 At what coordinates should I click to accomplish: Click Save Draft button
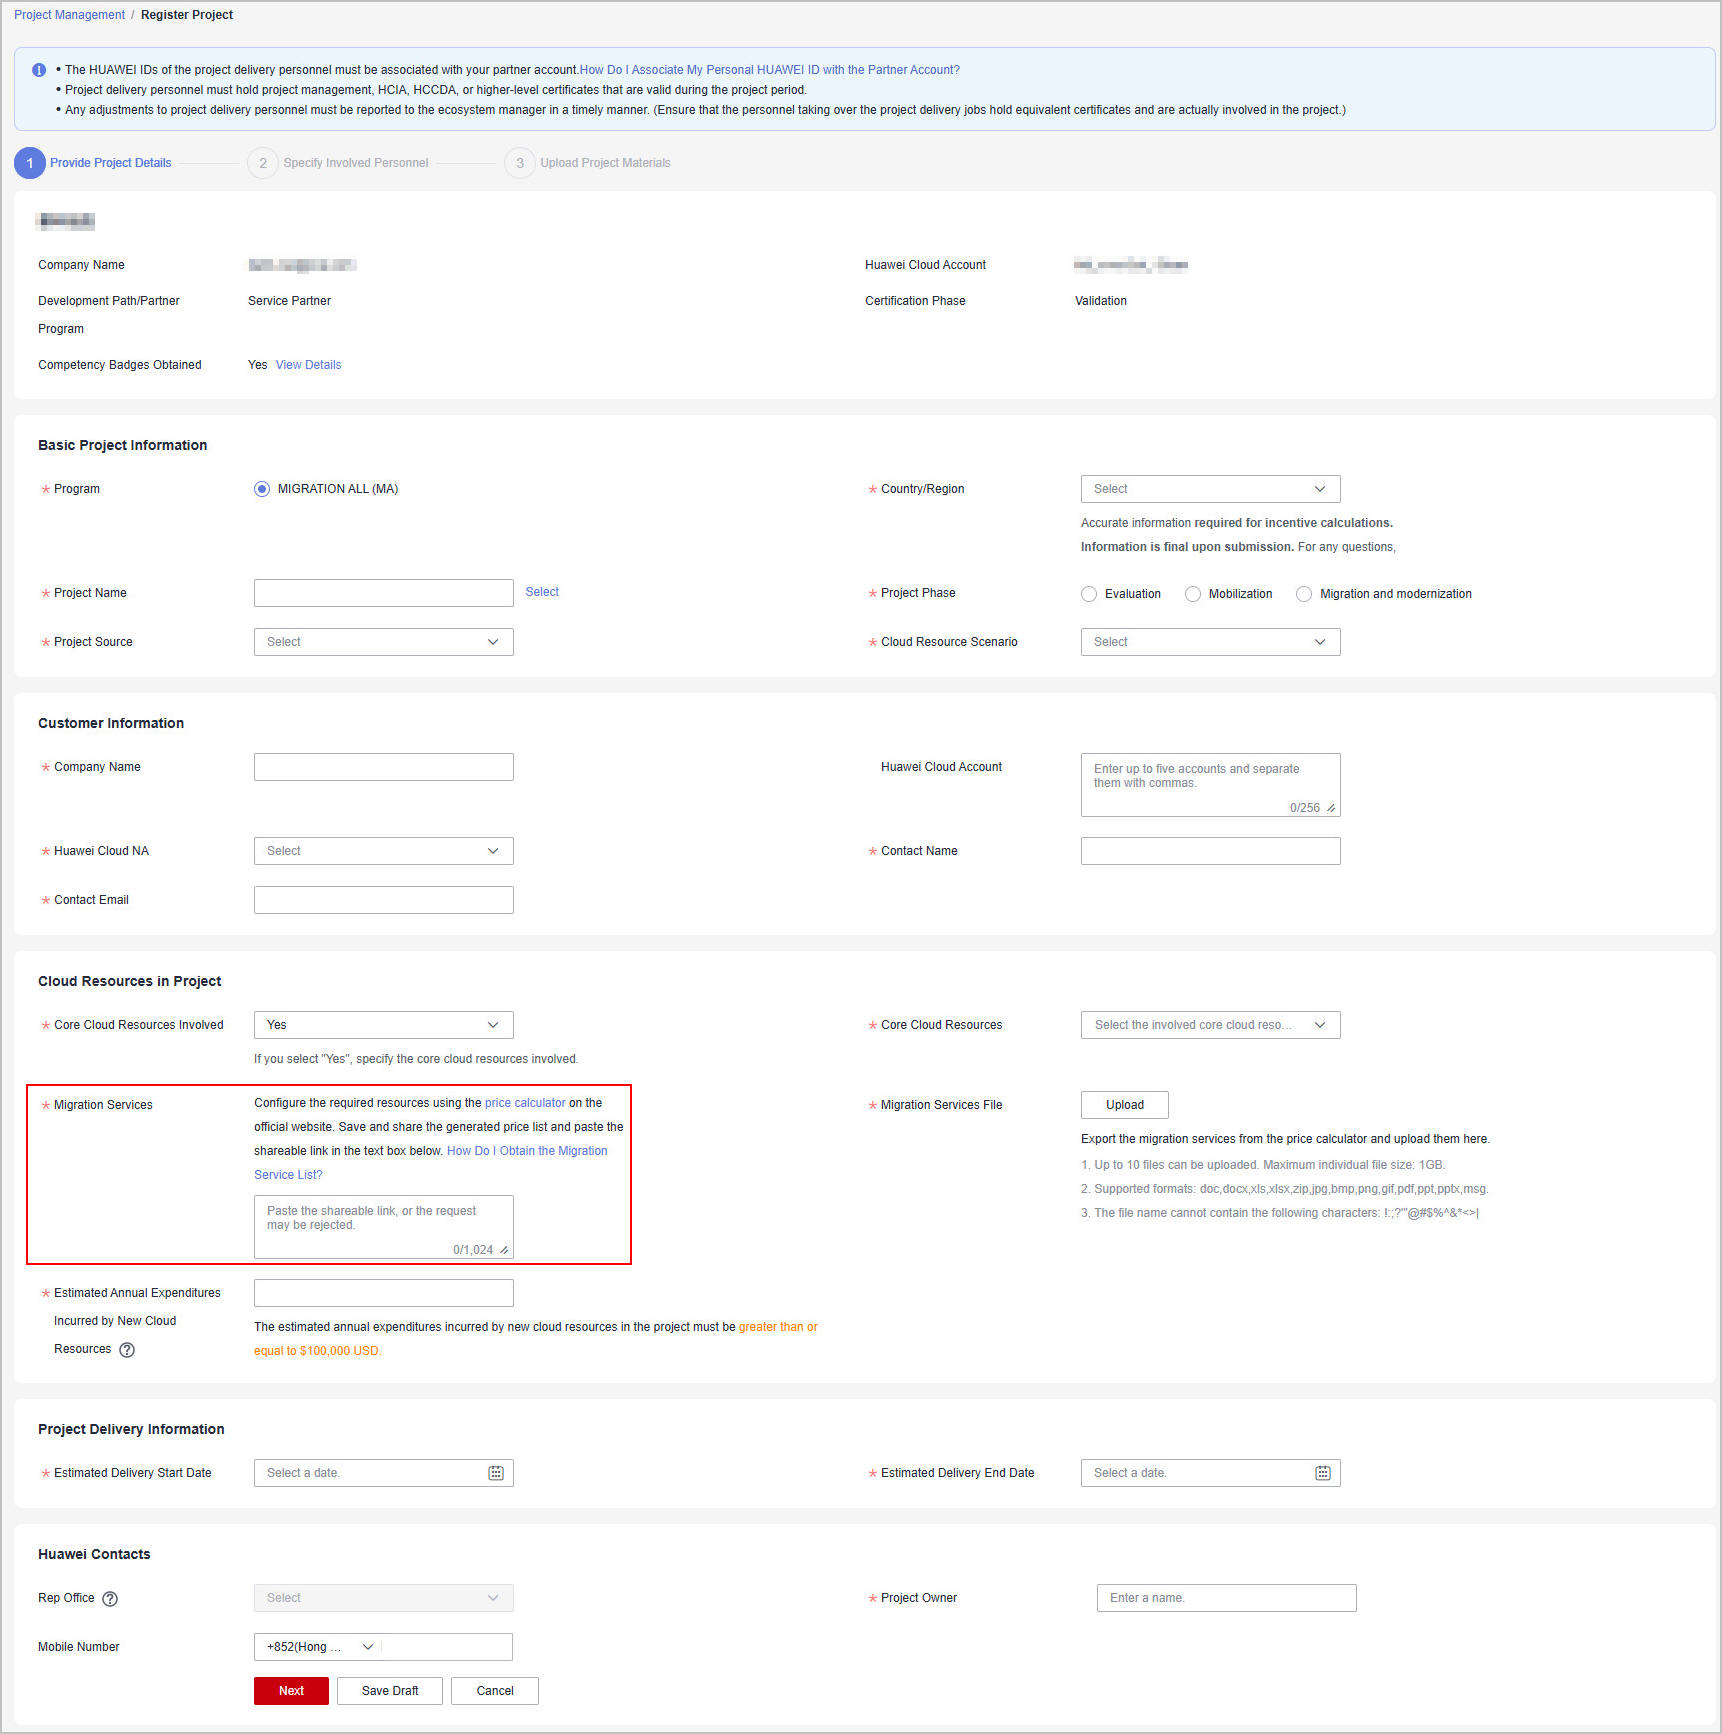pyautogui.click(x=390, y=1691)
